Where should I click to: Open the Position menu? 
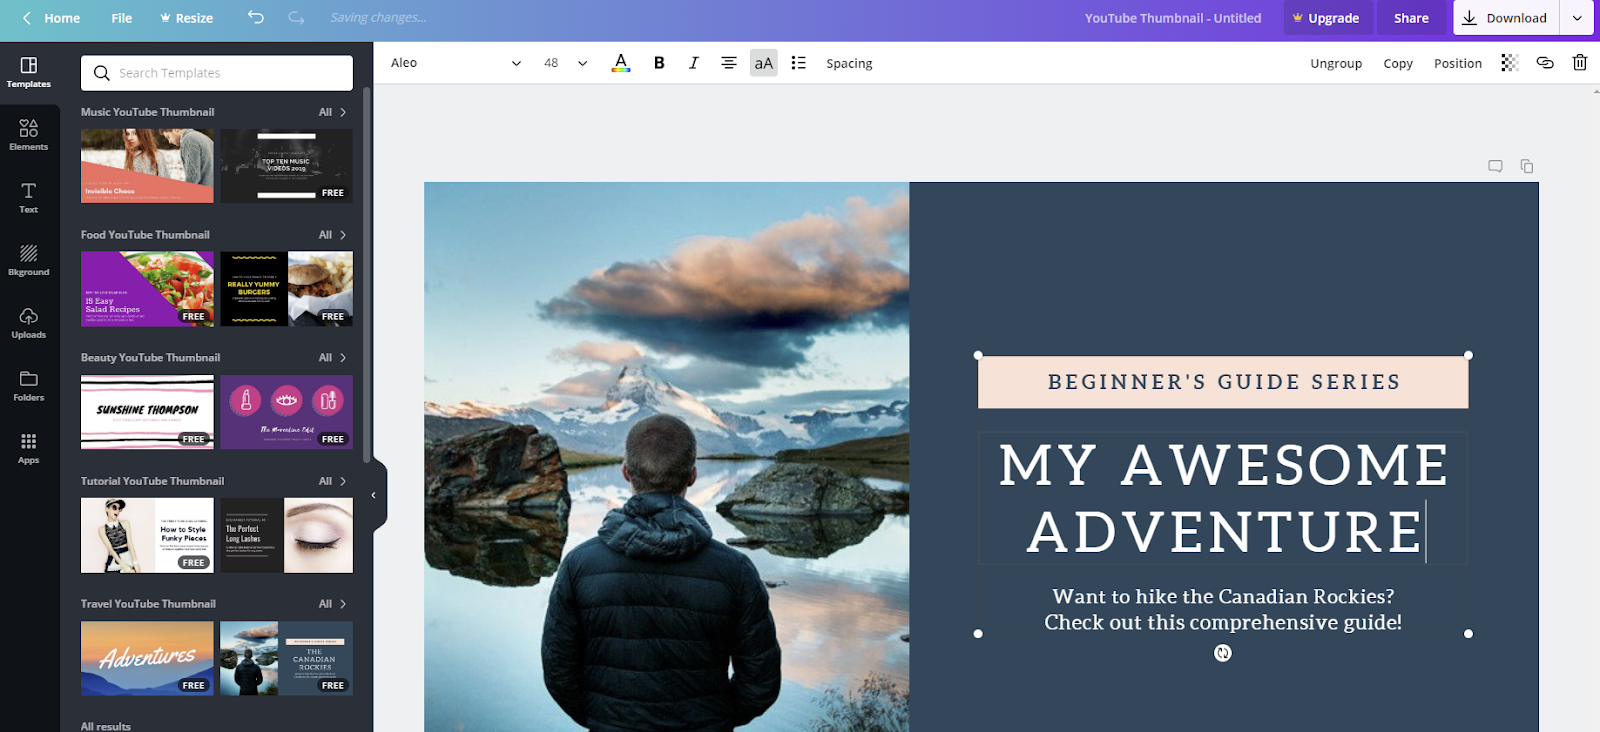pyautogui.click(x=1458, y=63)
